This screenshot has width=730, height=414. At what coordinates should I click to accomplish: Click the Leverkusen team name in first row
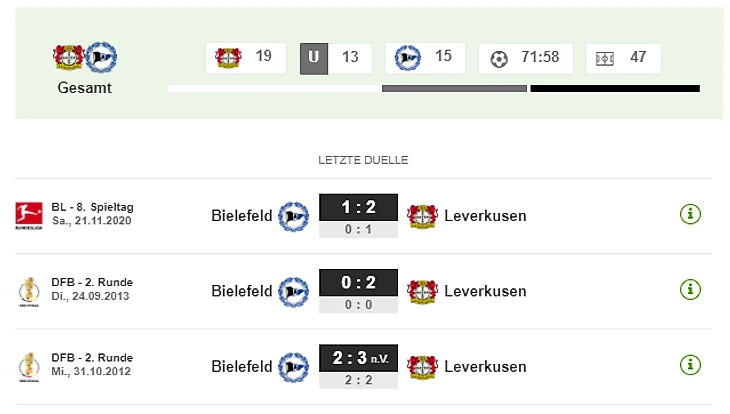click(x=485, y=216)
